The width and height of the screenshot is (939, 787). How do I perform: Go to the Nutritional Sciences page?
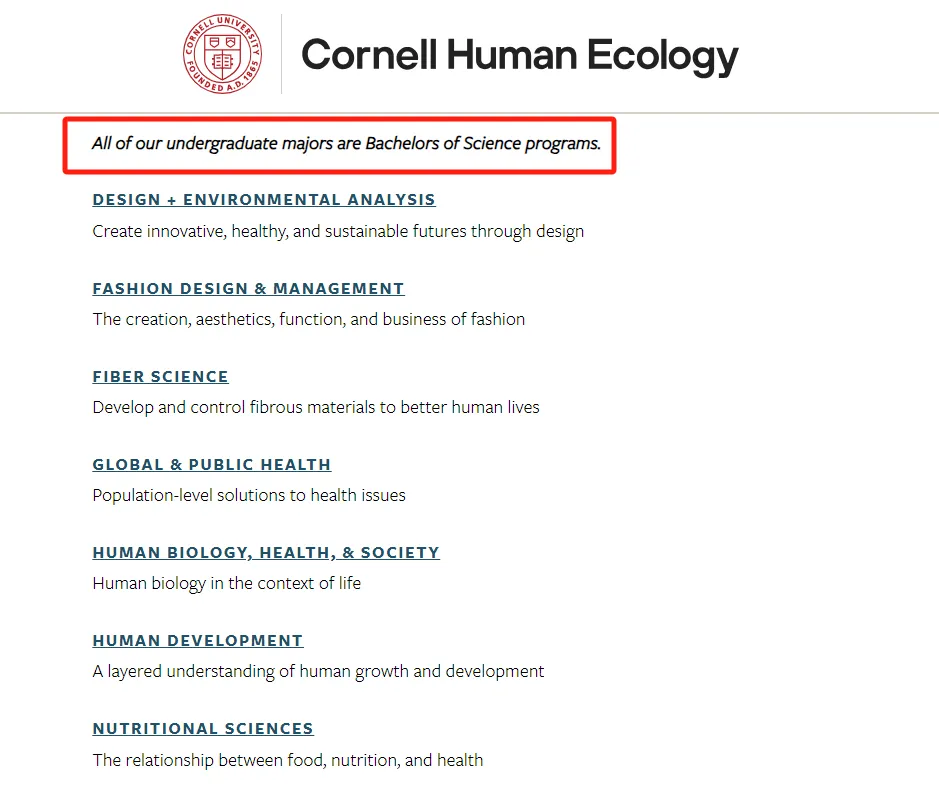point(203,728)
